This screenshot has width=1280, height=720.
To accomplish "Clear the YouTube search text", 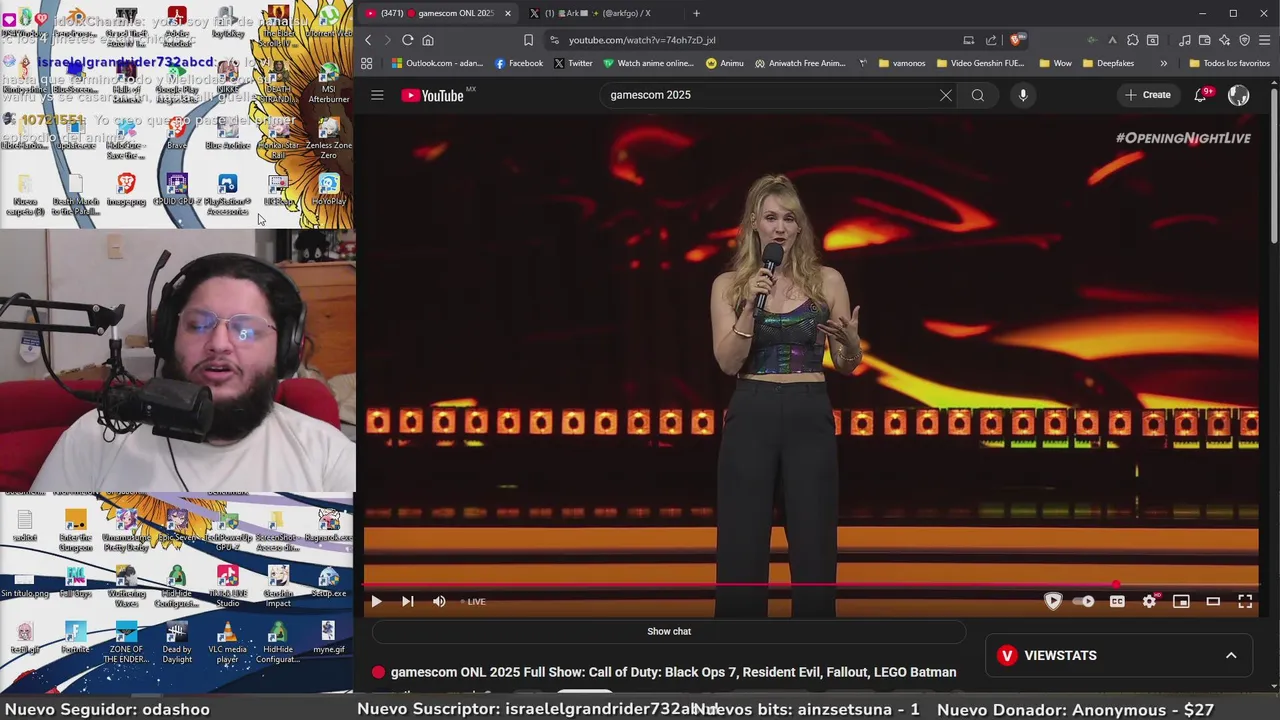I will (x=945, y=95).
